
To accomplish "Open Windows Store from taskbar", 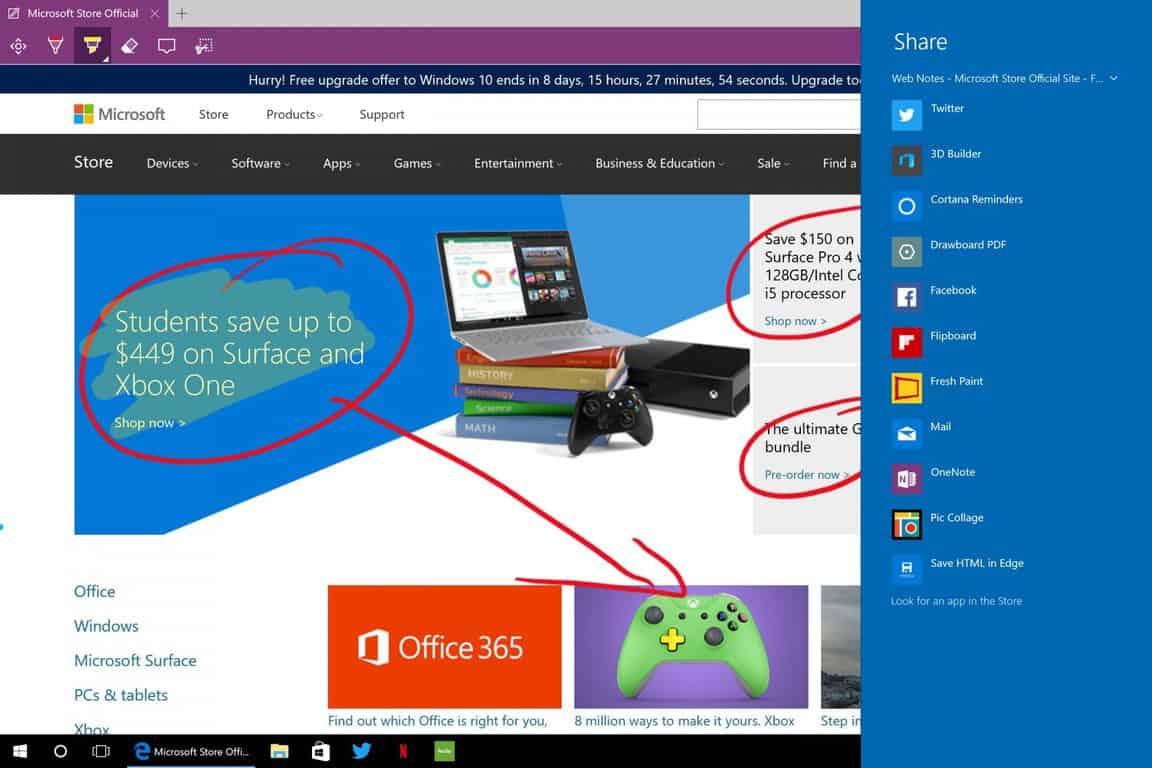I will tap(320, 751).
